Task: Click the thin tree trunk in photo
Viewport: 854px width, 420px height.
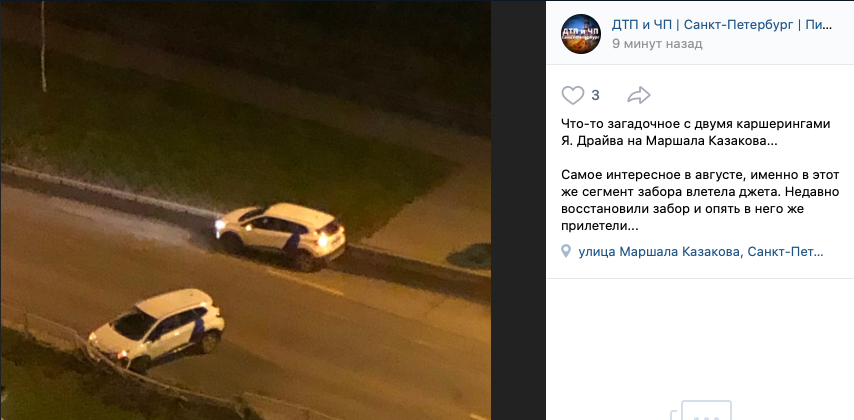Action: tap(43, 46)
